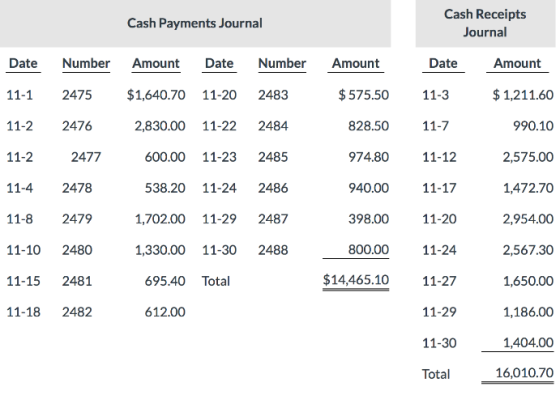This screenshot has width=560, height=395.
Task: Click the 2,830.00 amount
Action: 160,126
